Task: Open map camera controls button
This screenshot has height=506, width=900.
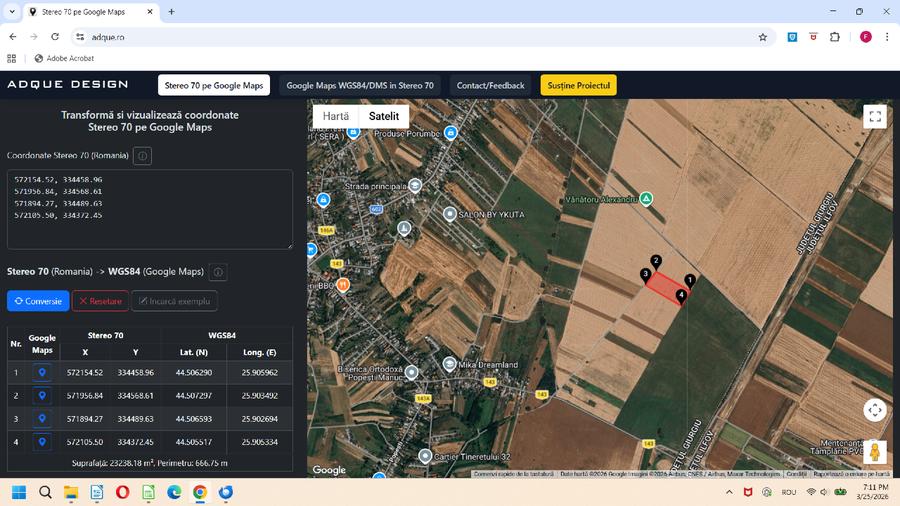Action: point(875,410)
